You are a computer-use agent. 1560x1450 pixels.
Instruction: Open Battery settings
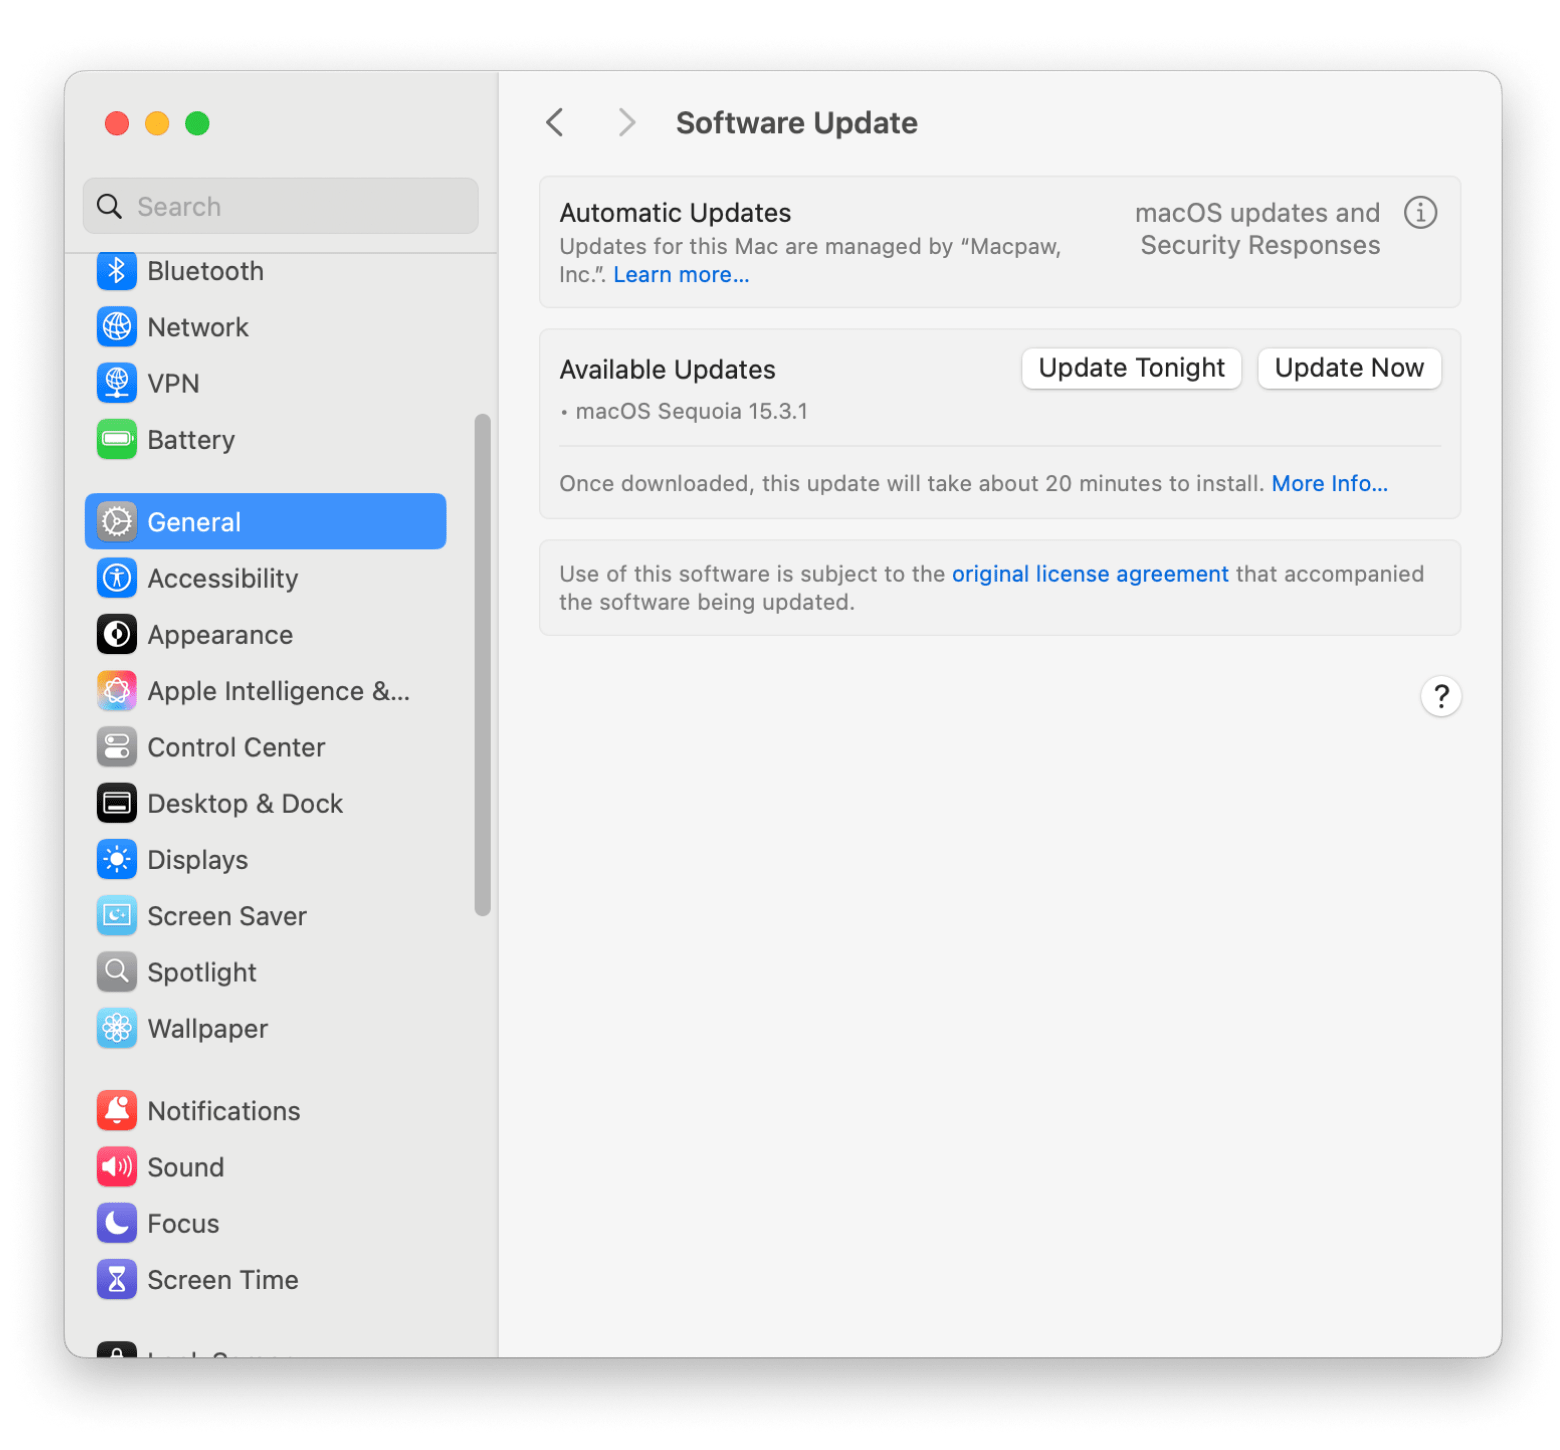tap(190, 438)
